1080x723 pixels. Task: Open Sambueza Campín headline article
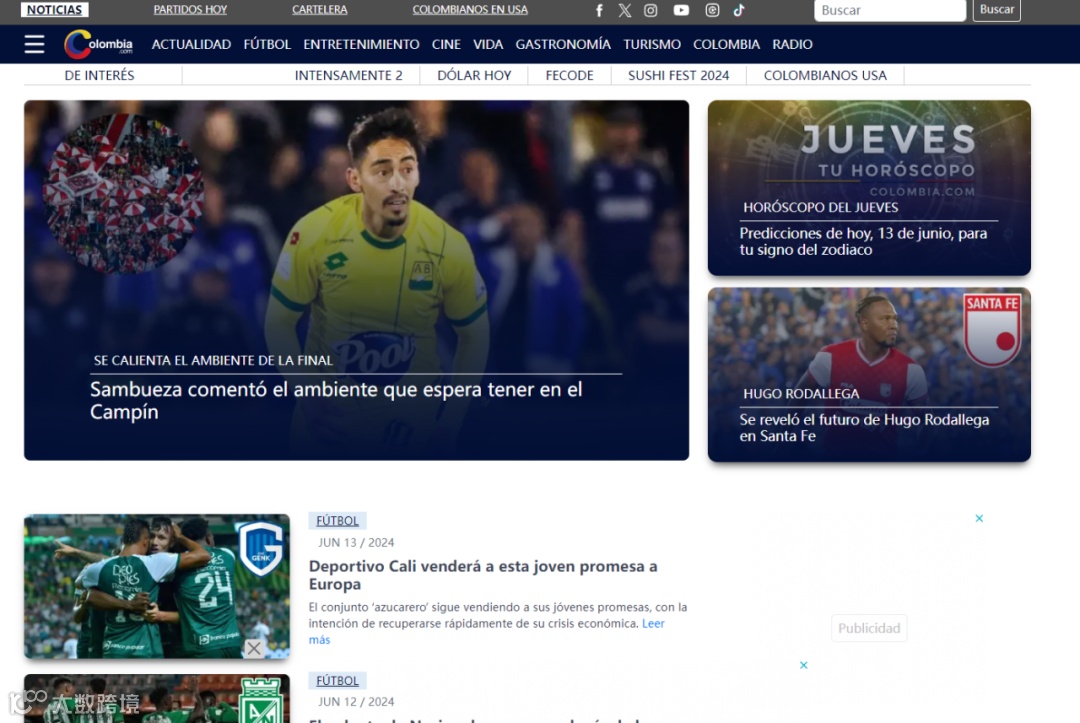tap(336, 400)
